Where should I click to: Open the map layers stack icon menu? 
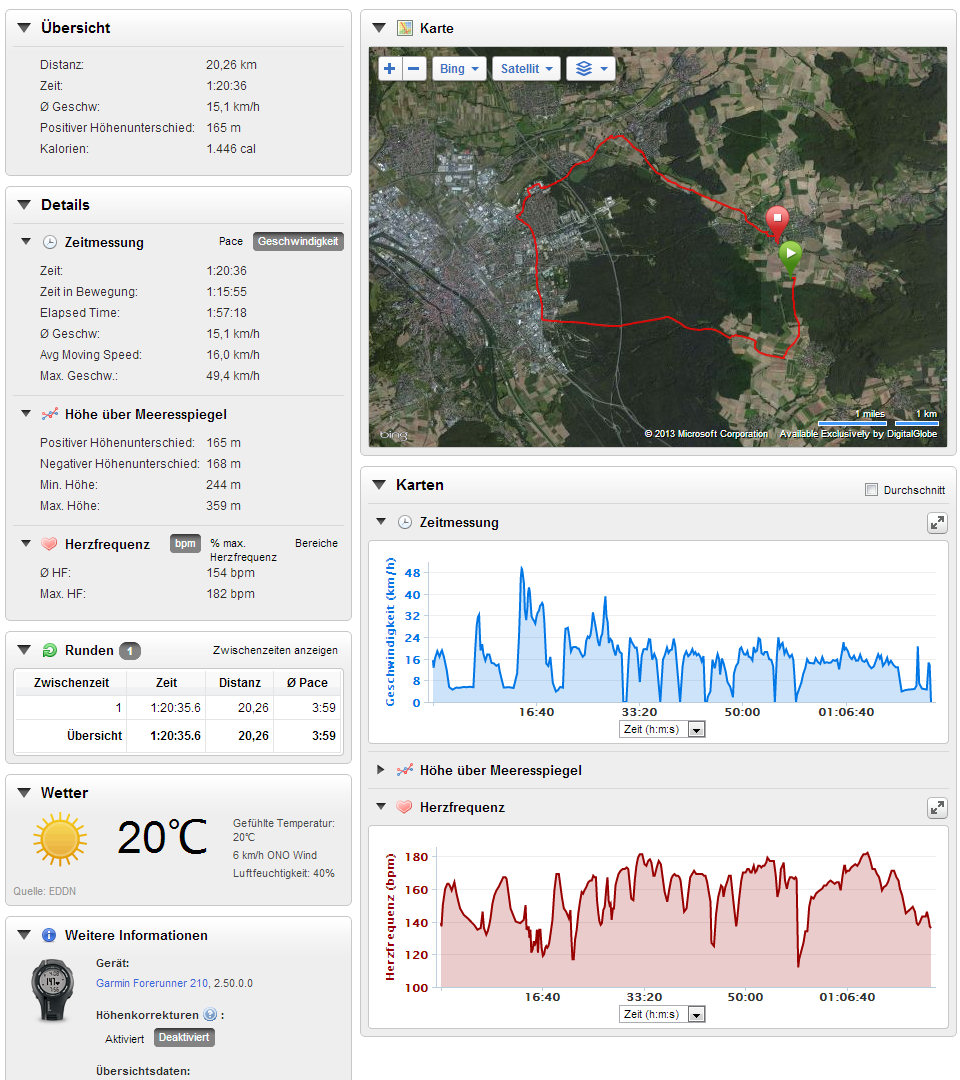(x=590, y=69)
